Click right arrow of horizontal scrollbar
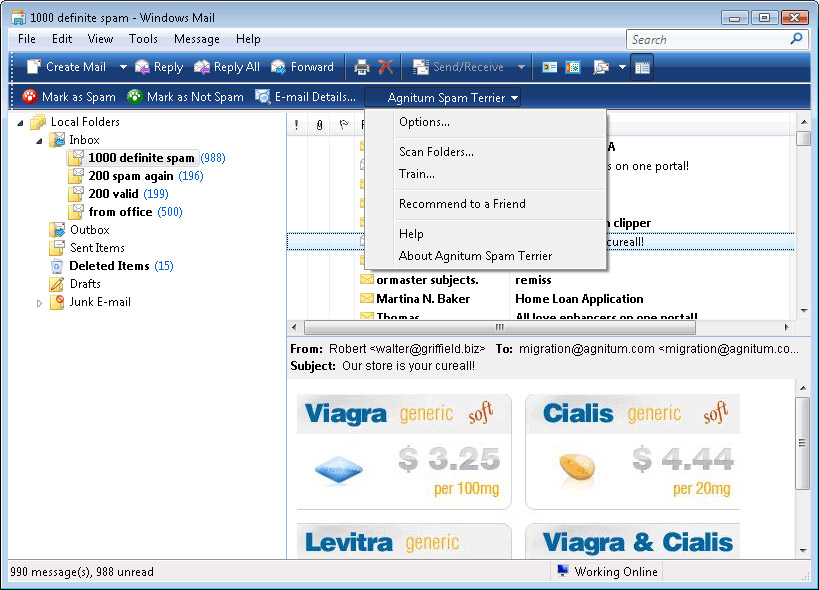The height and width of the screenshot is (590, 819). click(787, 327)
